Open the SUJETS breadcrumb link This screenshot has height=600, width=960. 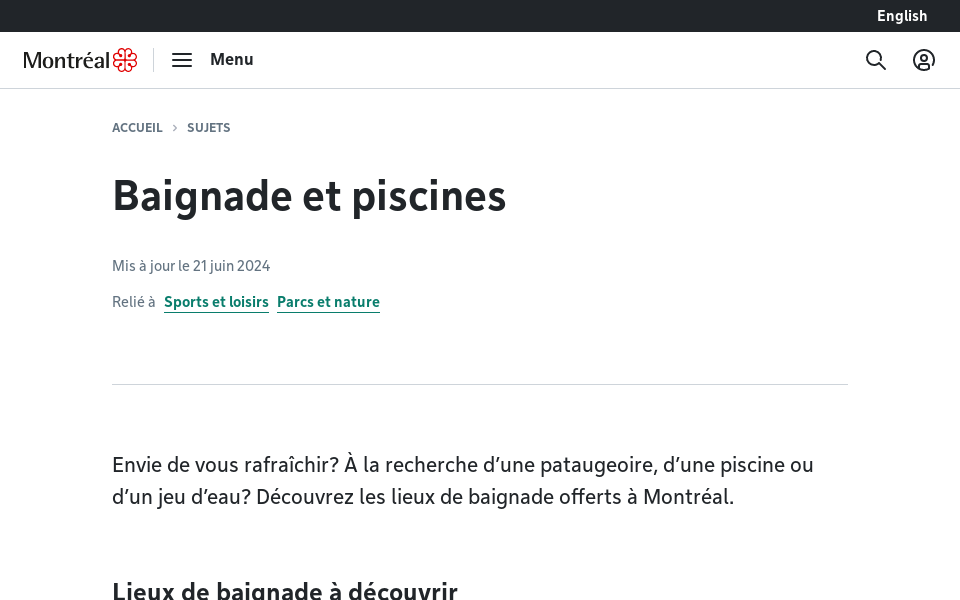(x=208, y=128)
